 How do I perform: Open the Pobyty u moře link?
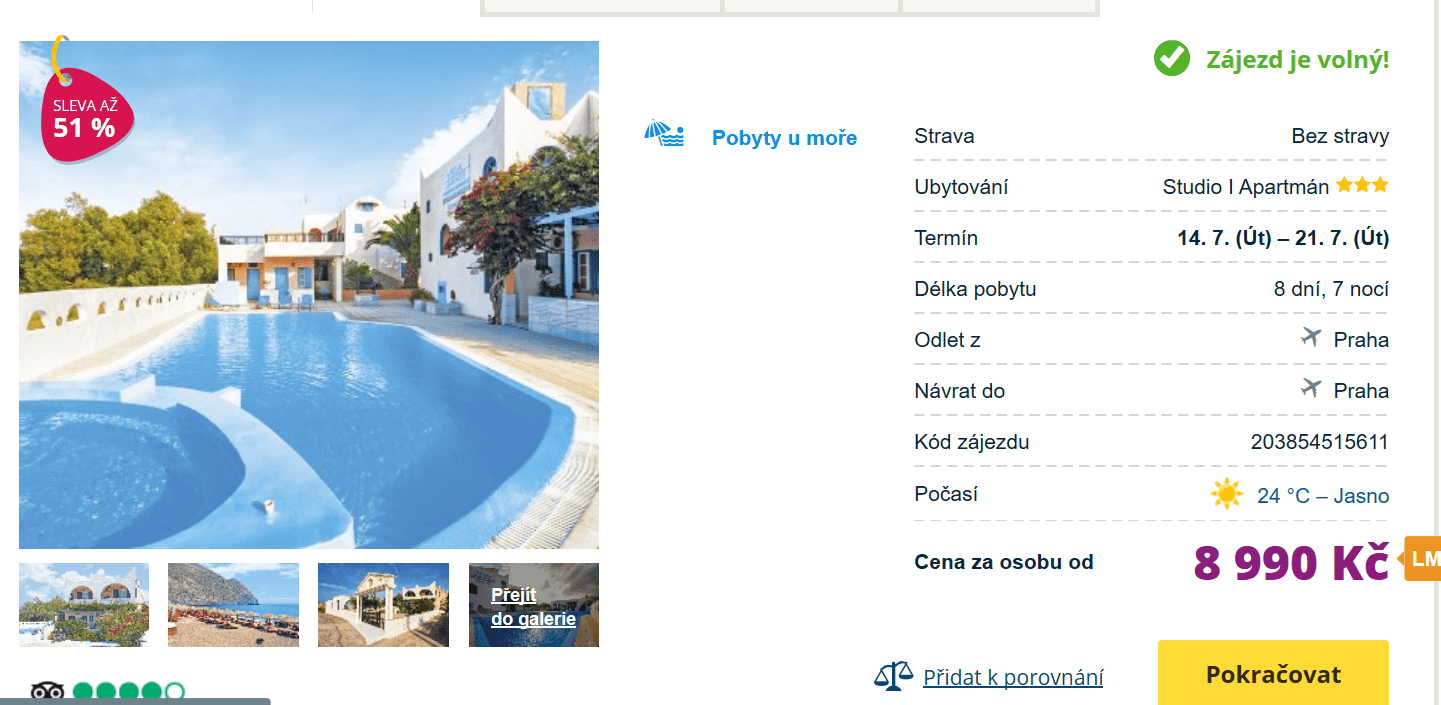[784, 138]
